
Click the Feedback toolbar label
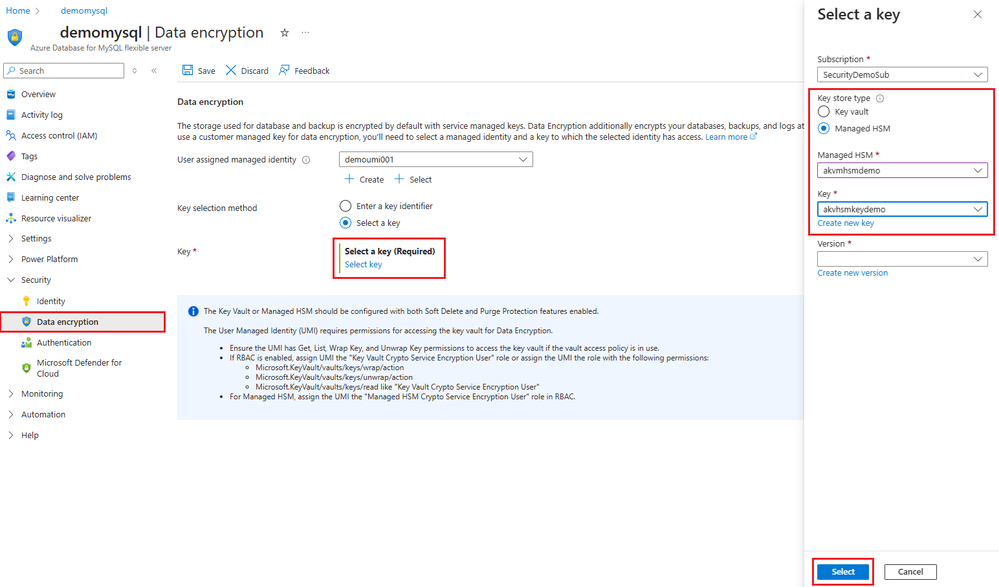(312, 71)
